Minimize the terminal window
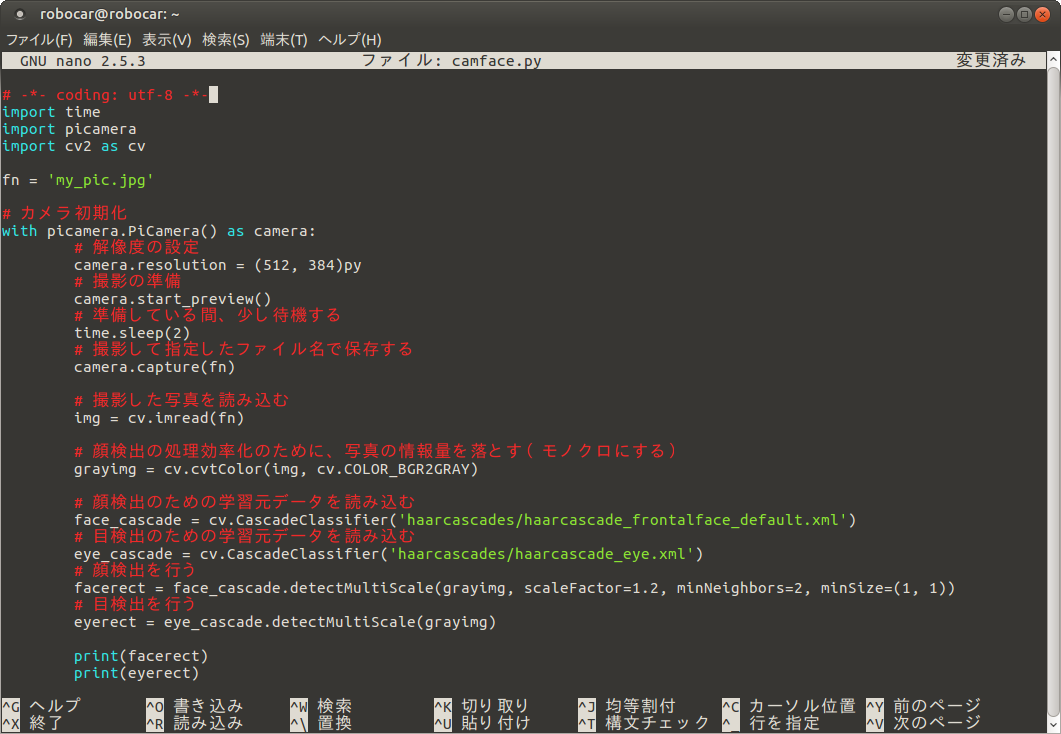Viewport: 1061px width, 734px height. (x=1006, y=14)
